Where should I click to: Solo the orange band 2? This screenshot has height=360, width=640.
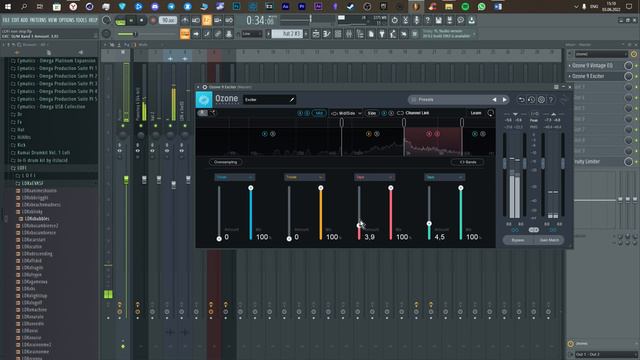377,133
